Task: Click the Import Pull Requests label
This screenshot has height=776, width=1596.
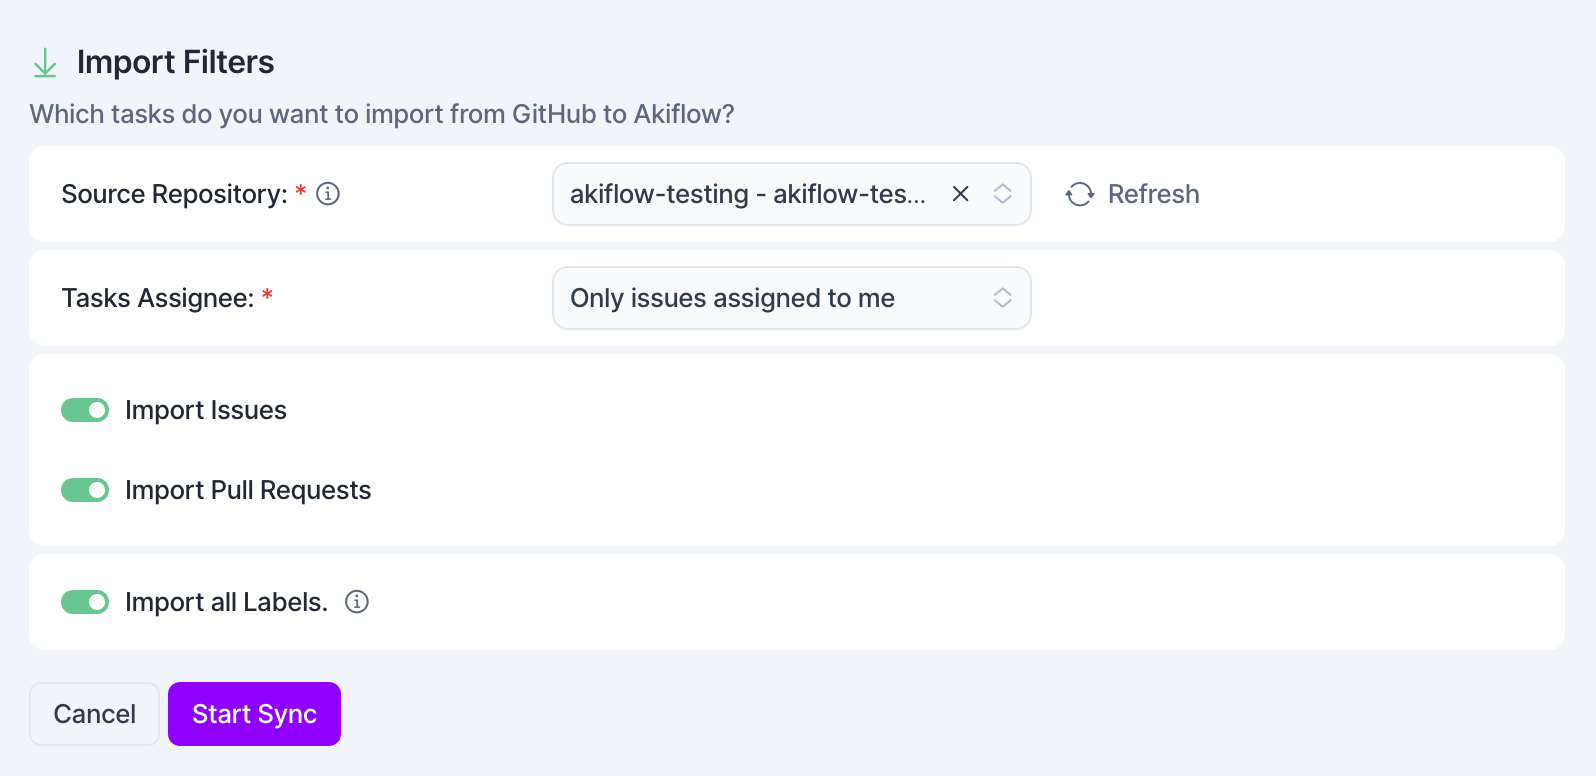Action: click(248, 490)
